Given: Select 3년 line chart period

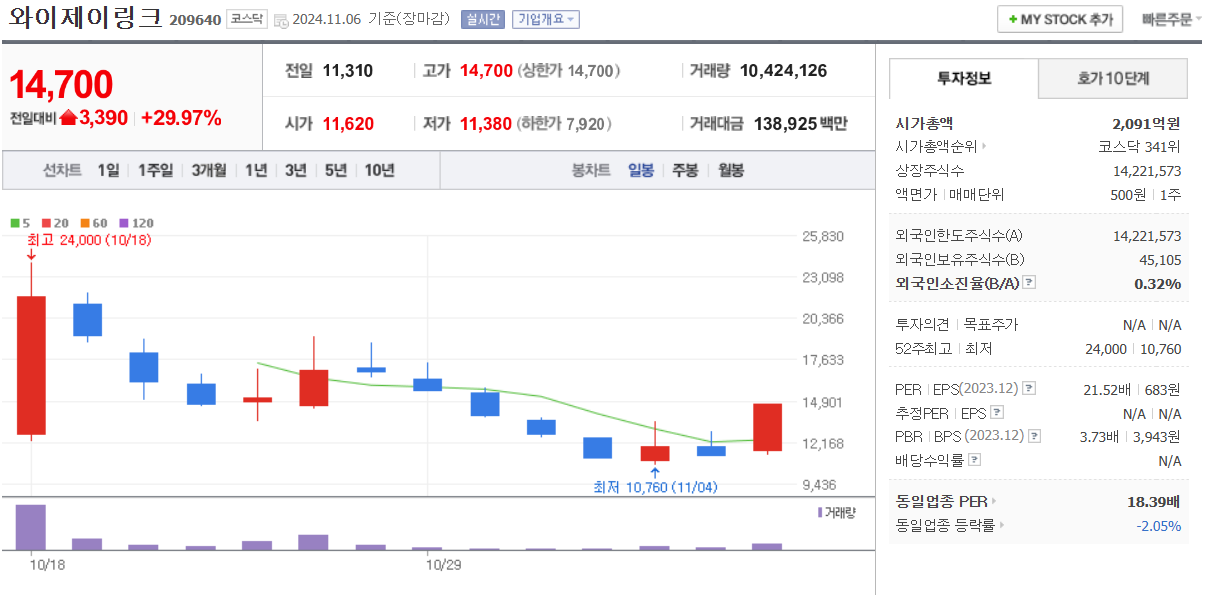Looking at the screenshot, I should tap(295, 170).
